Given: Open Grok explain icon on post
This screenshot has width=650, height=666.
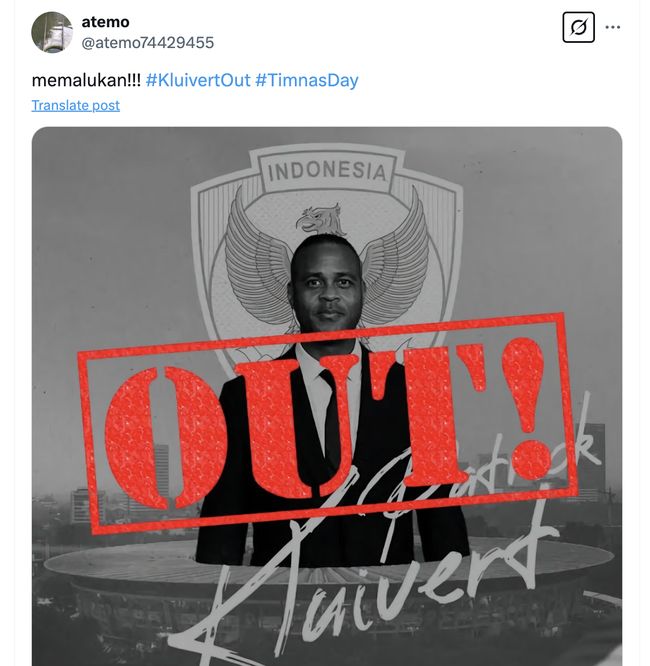Looking at the screenshot, I should click(578, 27).
